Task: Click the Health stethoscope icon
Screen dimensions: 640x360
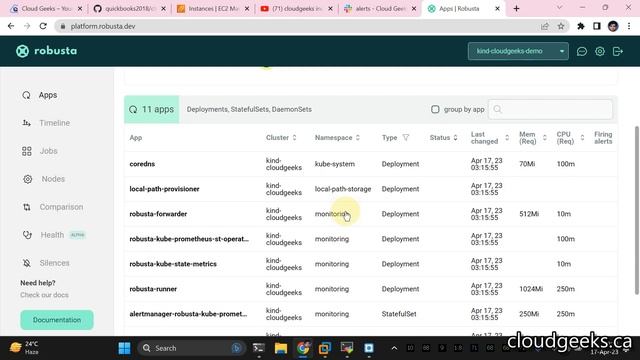Action: coord(27,235)
